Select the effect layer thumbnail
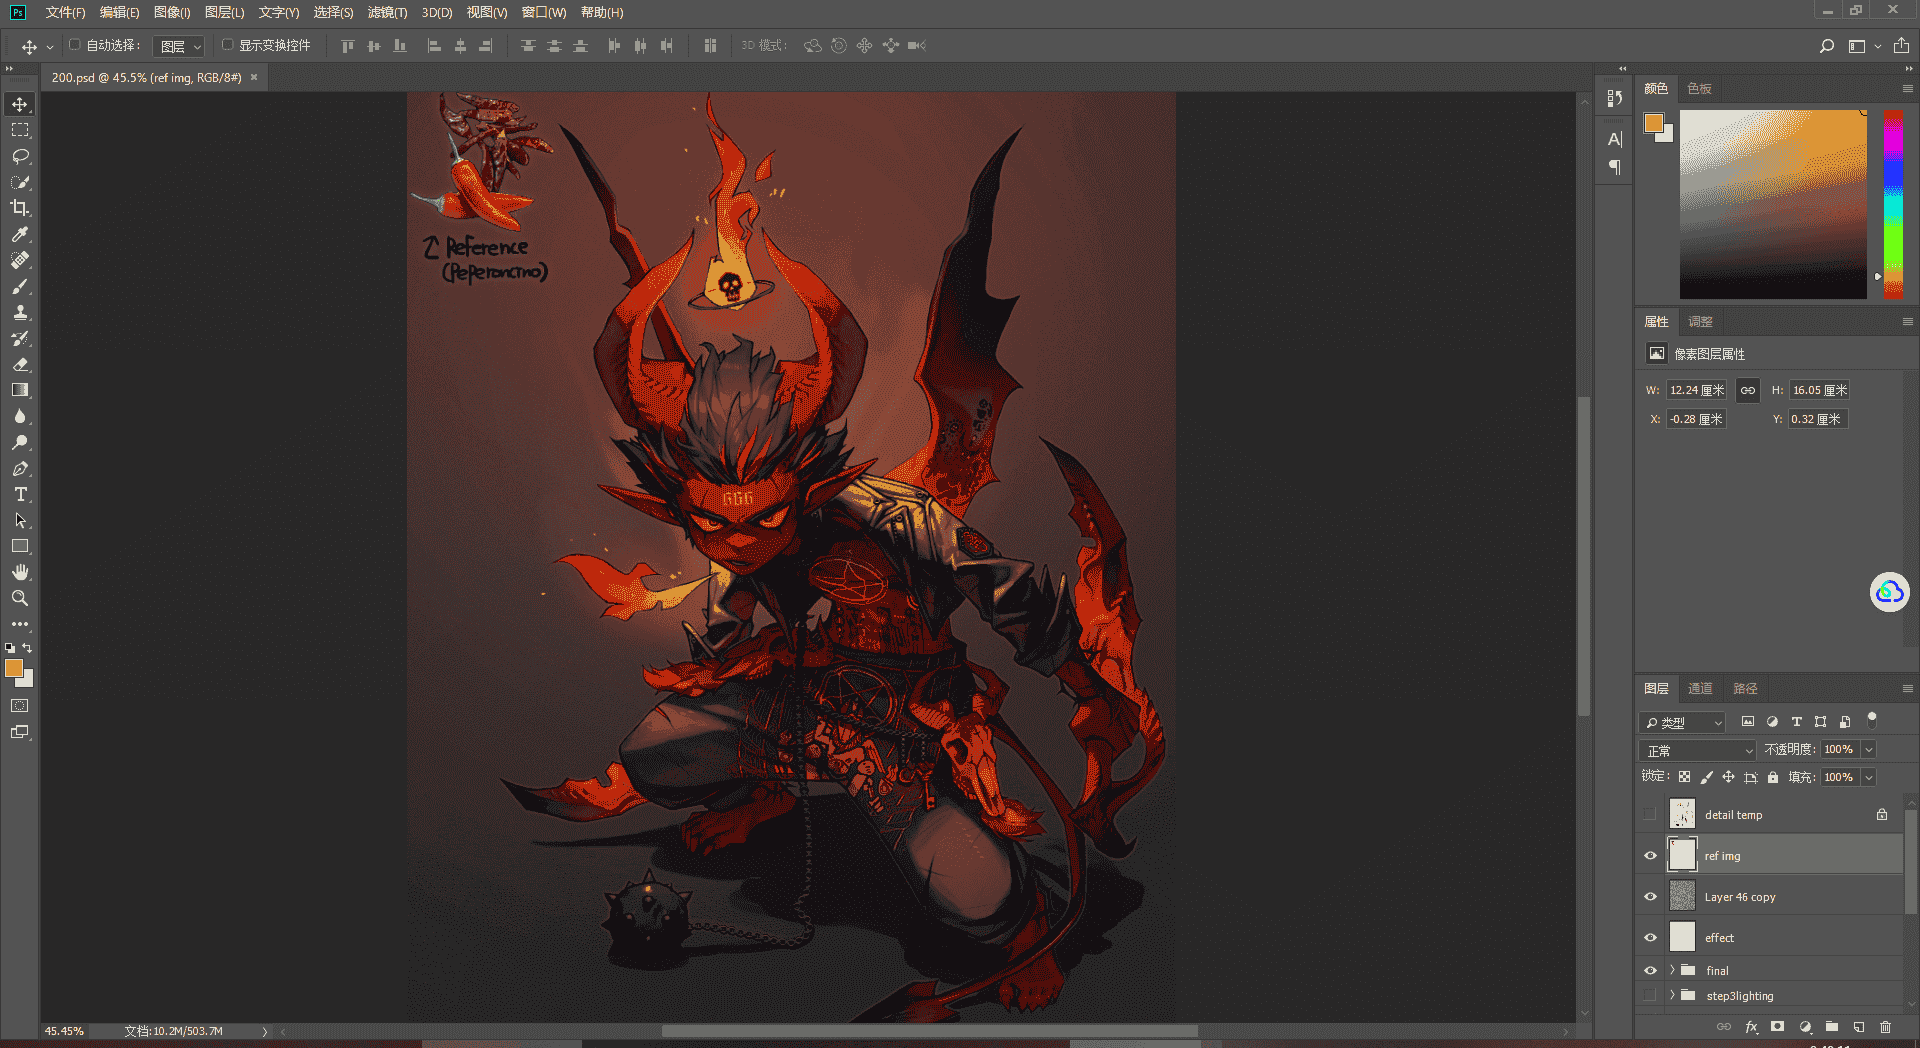Image resolution: width=1920 pixels, height=1048 pixels. coord(1683,937)
